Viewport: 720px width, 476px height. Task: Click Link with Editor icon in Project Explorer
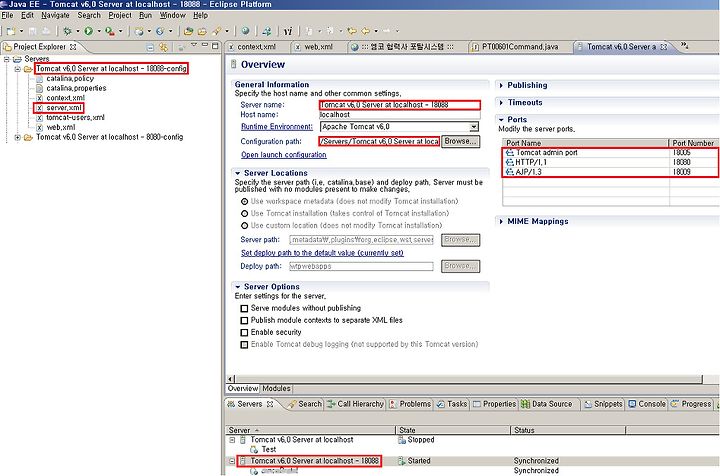pyautogui.click(x=163, y=47)
